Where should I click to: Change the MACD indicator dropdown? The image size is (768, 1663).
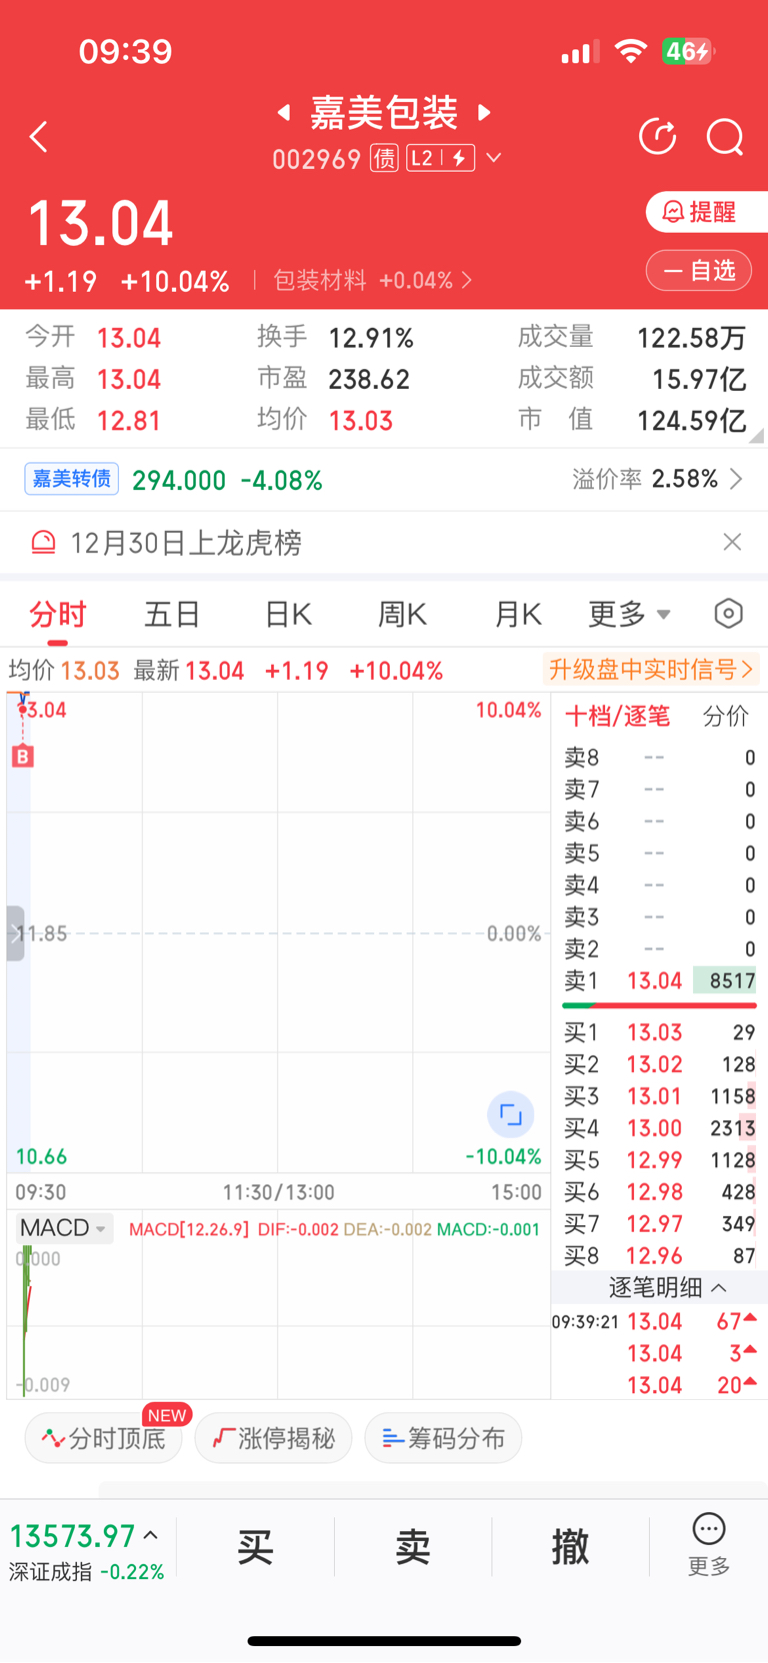pyautogui.click(x=64, y=1228)
